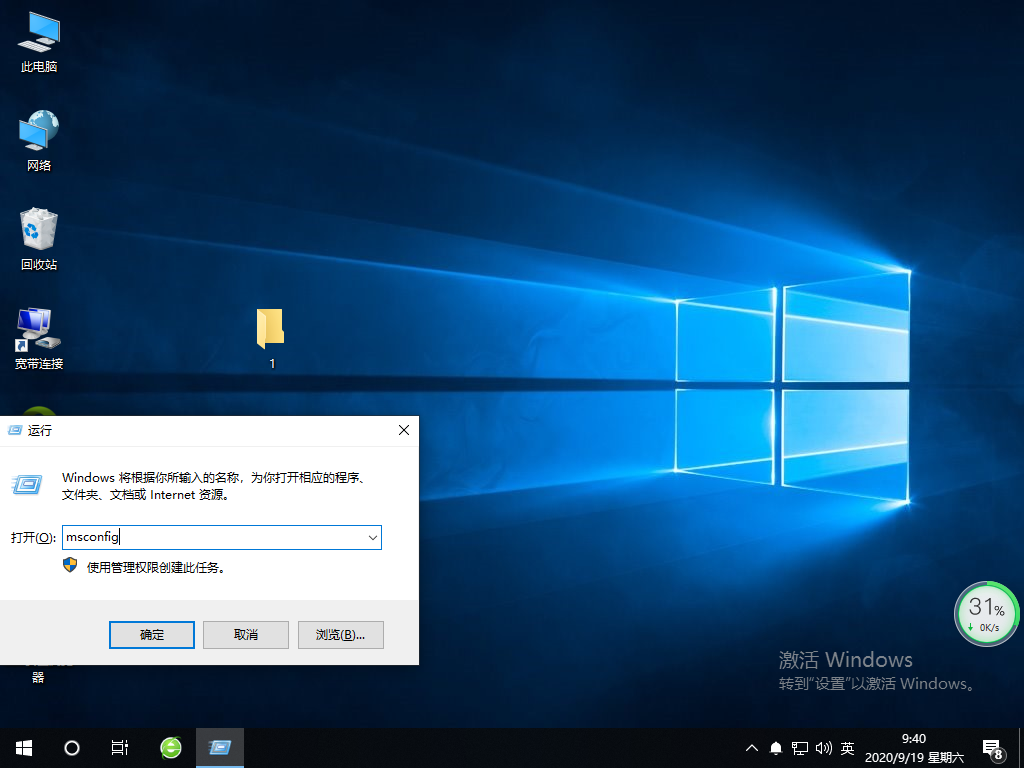Open 此电脑 (This PC) from the desktop
This screenshot has height=768, width=1024.
coord(38,33)
